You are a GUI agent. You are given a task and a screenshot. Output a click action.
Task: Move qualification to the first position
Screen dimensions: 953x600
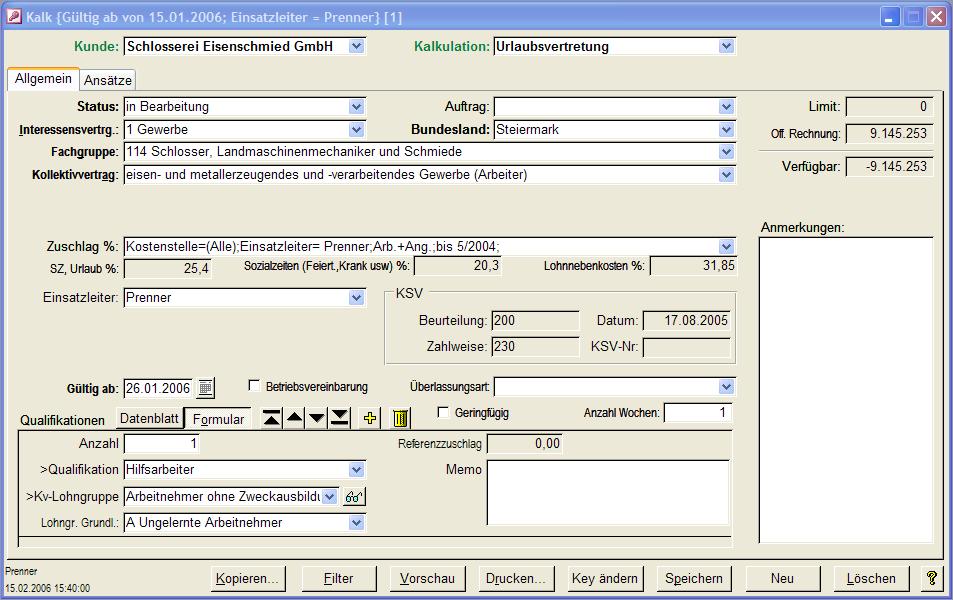click(272, 418)
